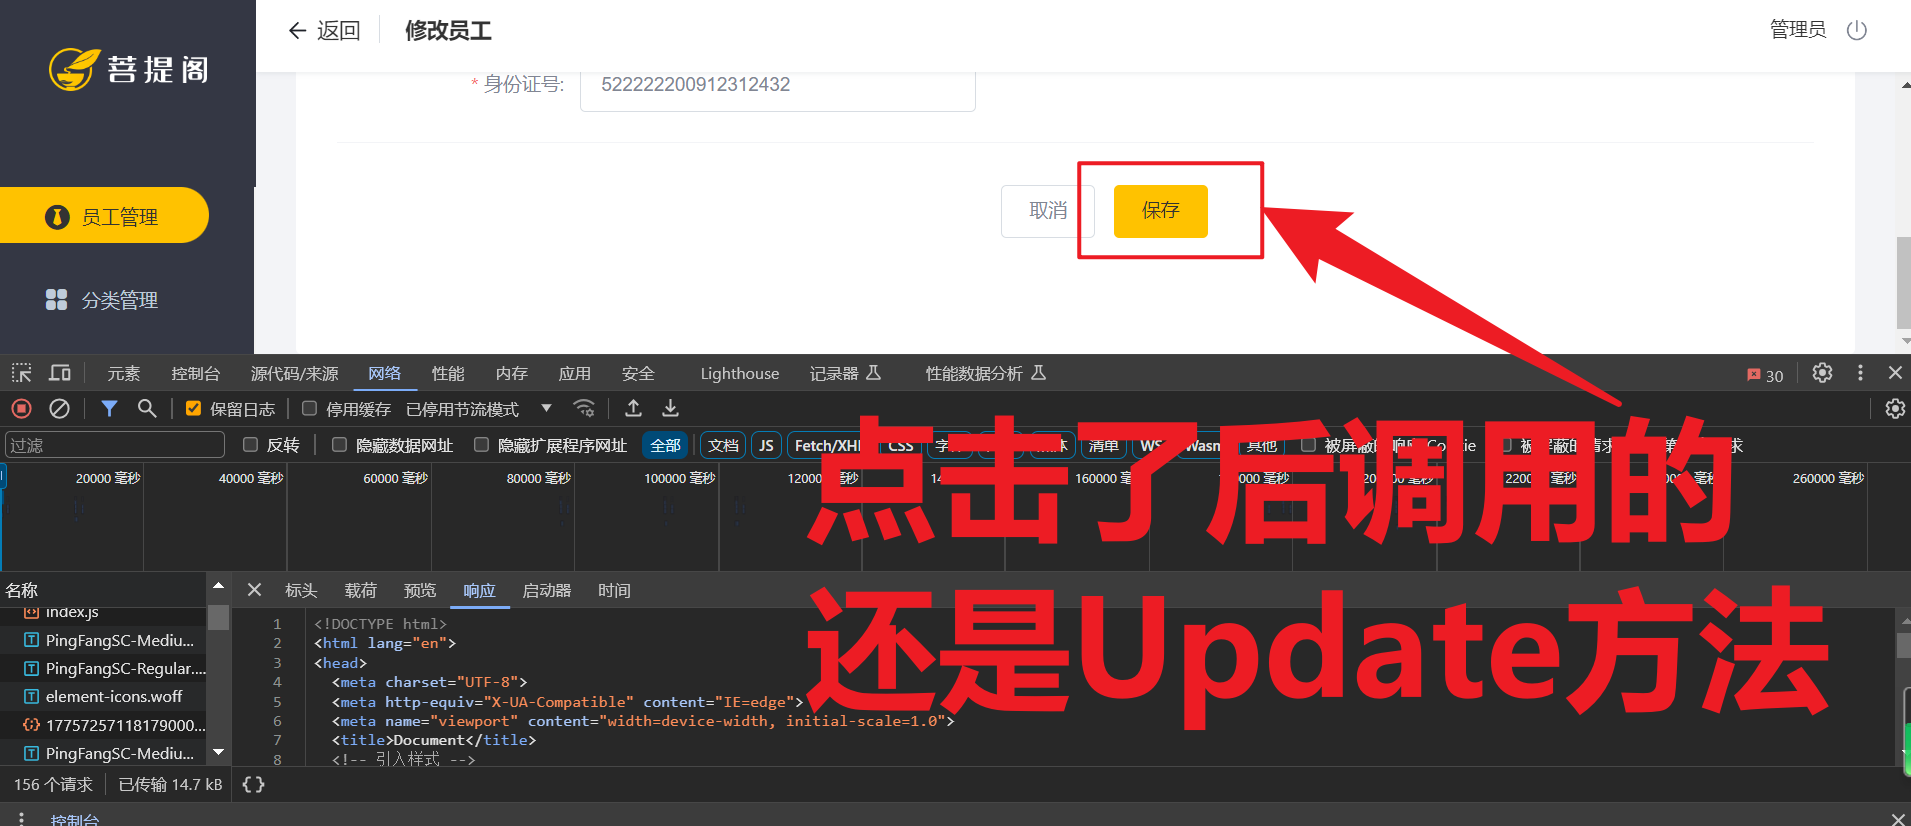This screenshot has width=1911, height=826.
Task: Open 性能 panel tab
Action: point(448,373)
